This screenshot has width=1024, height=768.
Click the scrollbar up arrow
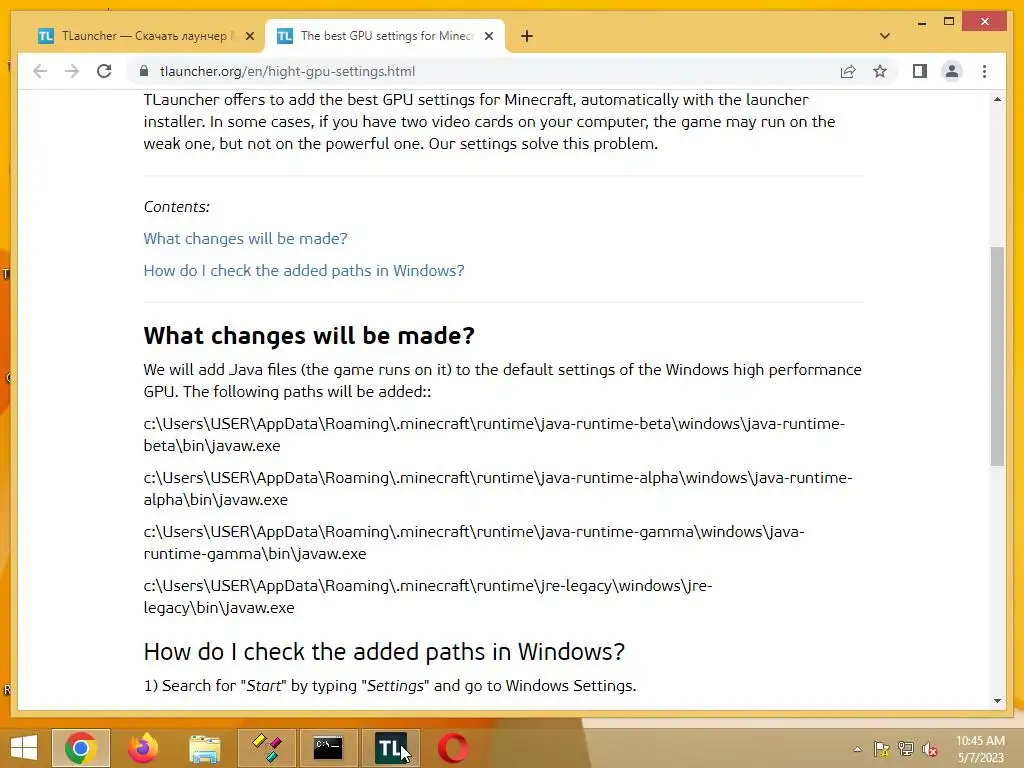(x=997, y=99)
